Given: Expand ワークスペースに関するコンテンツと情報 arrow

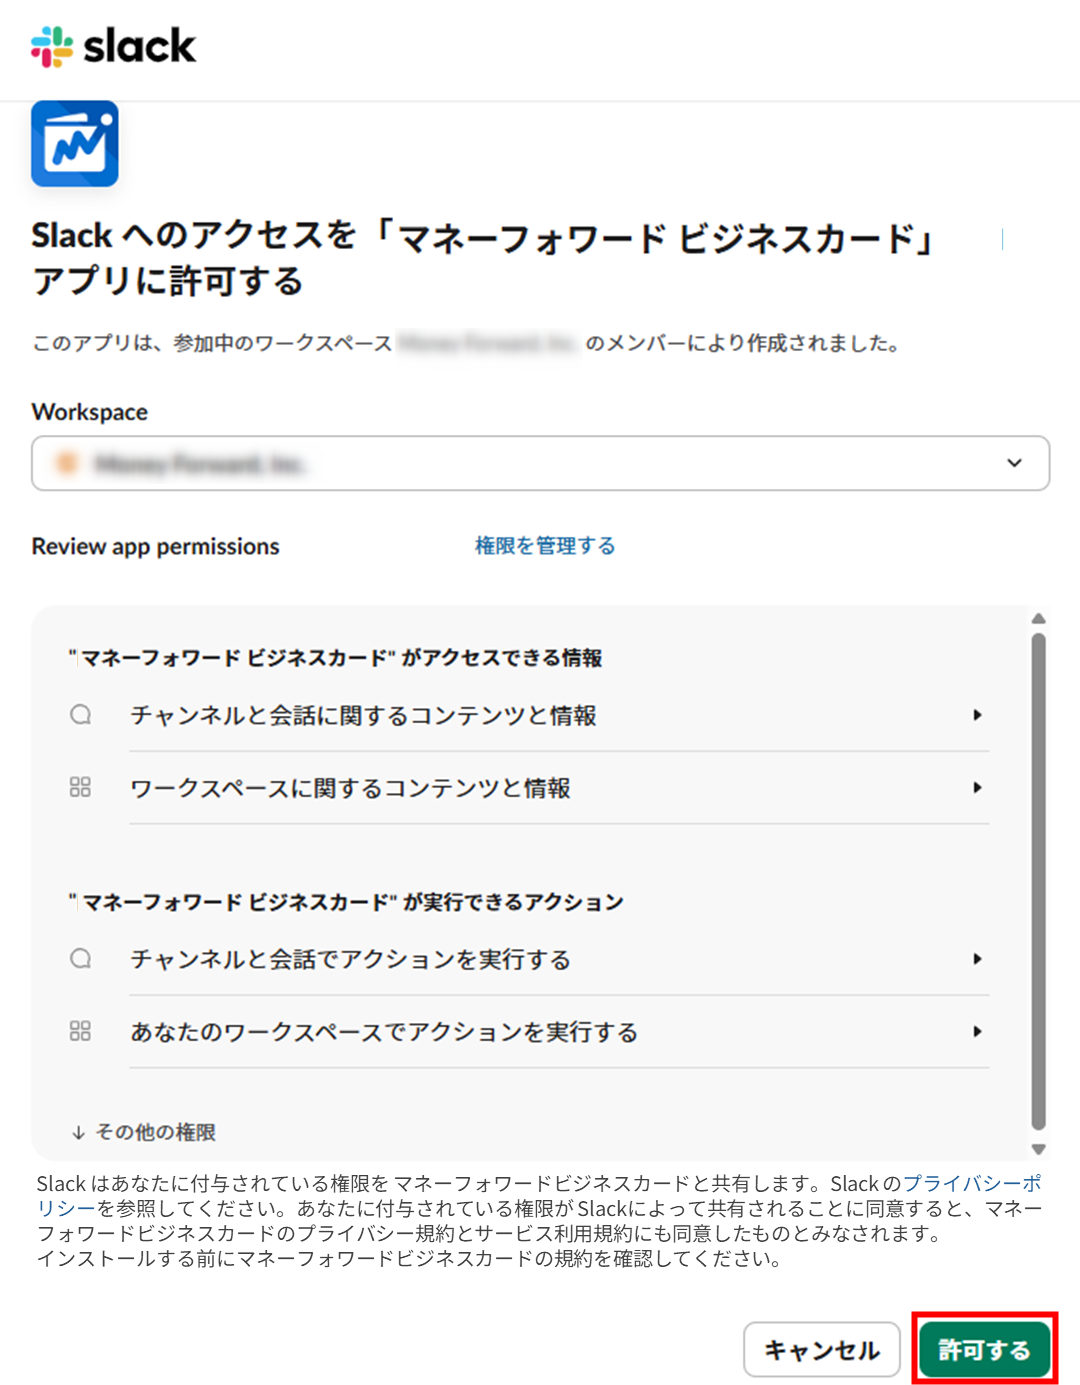Looking at the screenshot, I should click(977, 788).
